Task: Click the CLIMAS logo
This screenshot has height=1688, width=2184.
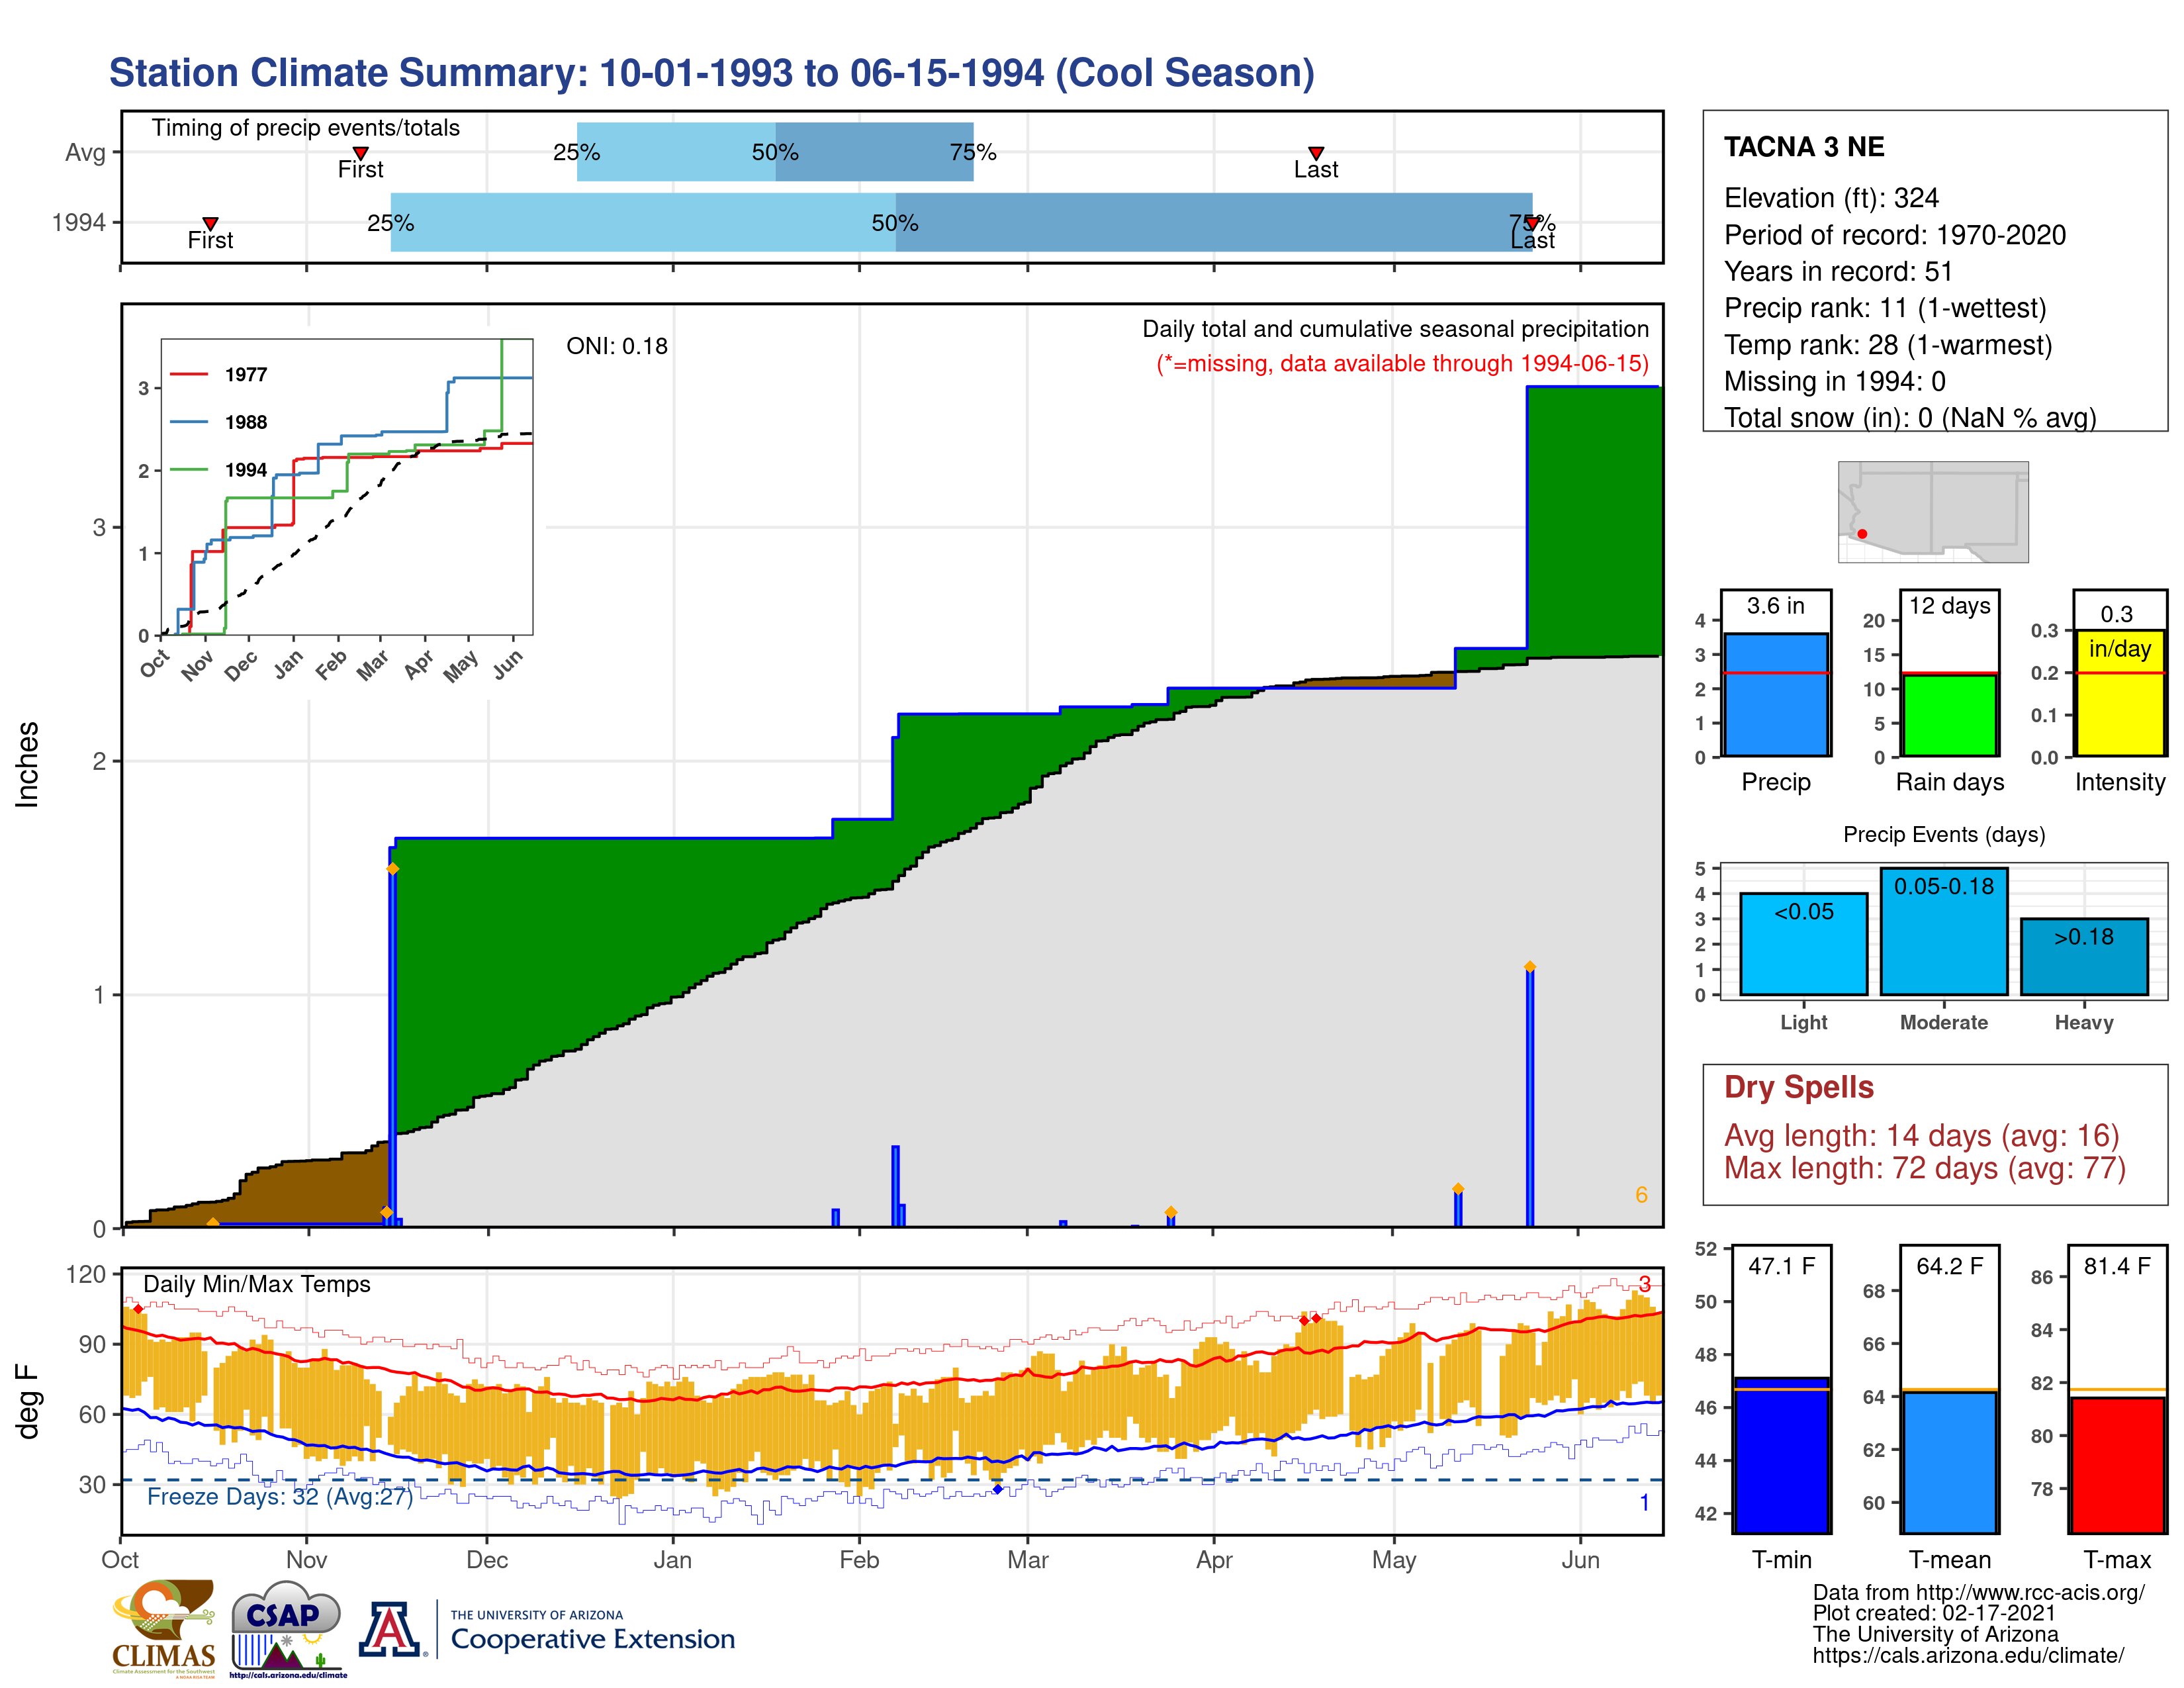Action: click(164, 1628)
